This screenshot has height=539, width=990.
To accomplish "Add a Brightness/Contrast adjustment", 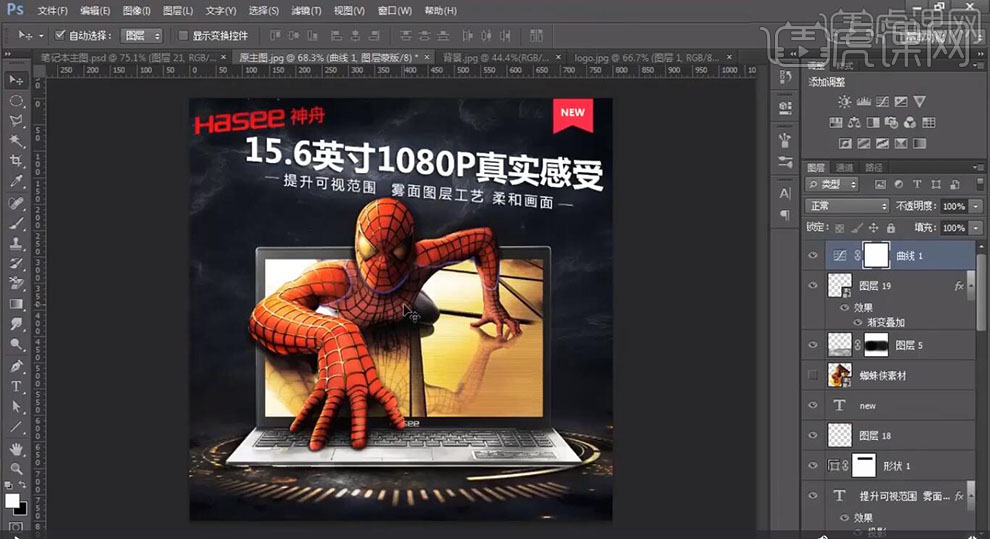I will pos(845,102).
